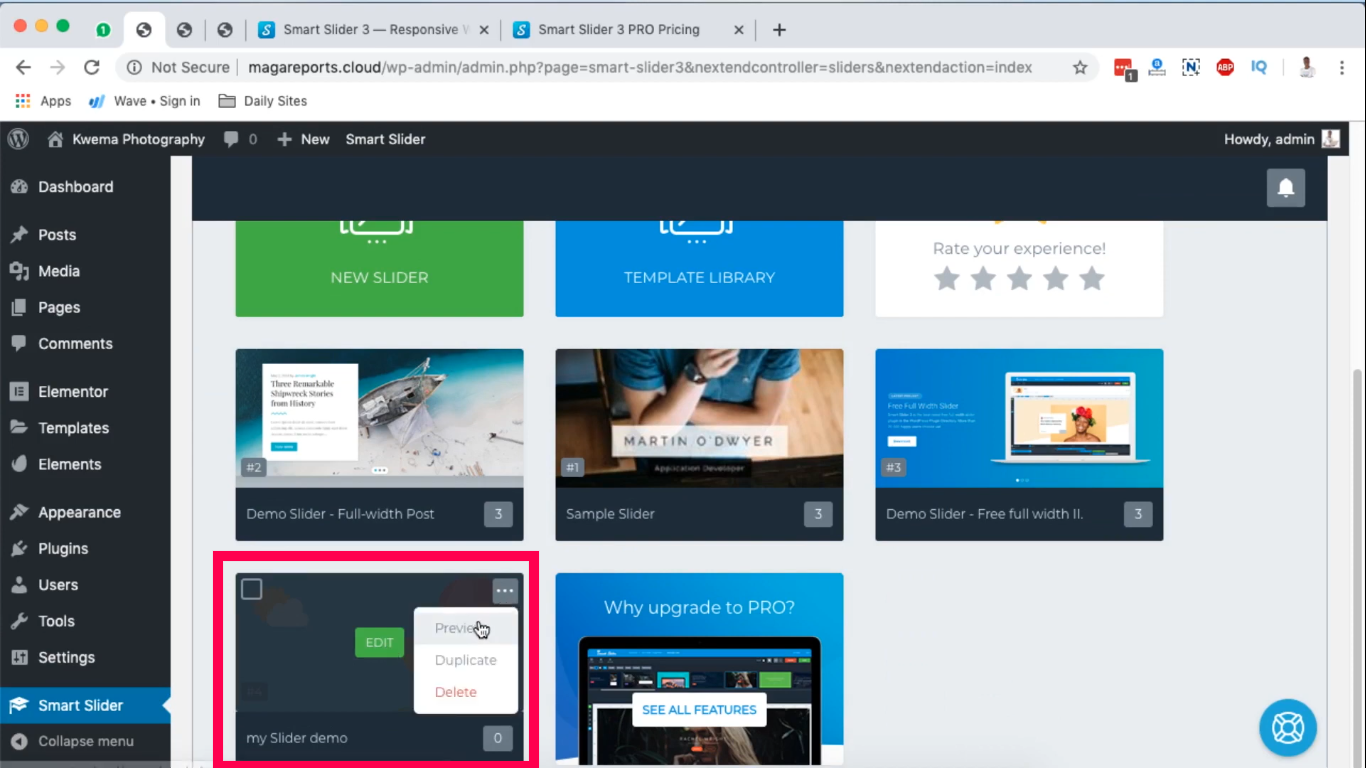
Task: Choose Delete from the slider menu
Action: [x=466, y=692]
